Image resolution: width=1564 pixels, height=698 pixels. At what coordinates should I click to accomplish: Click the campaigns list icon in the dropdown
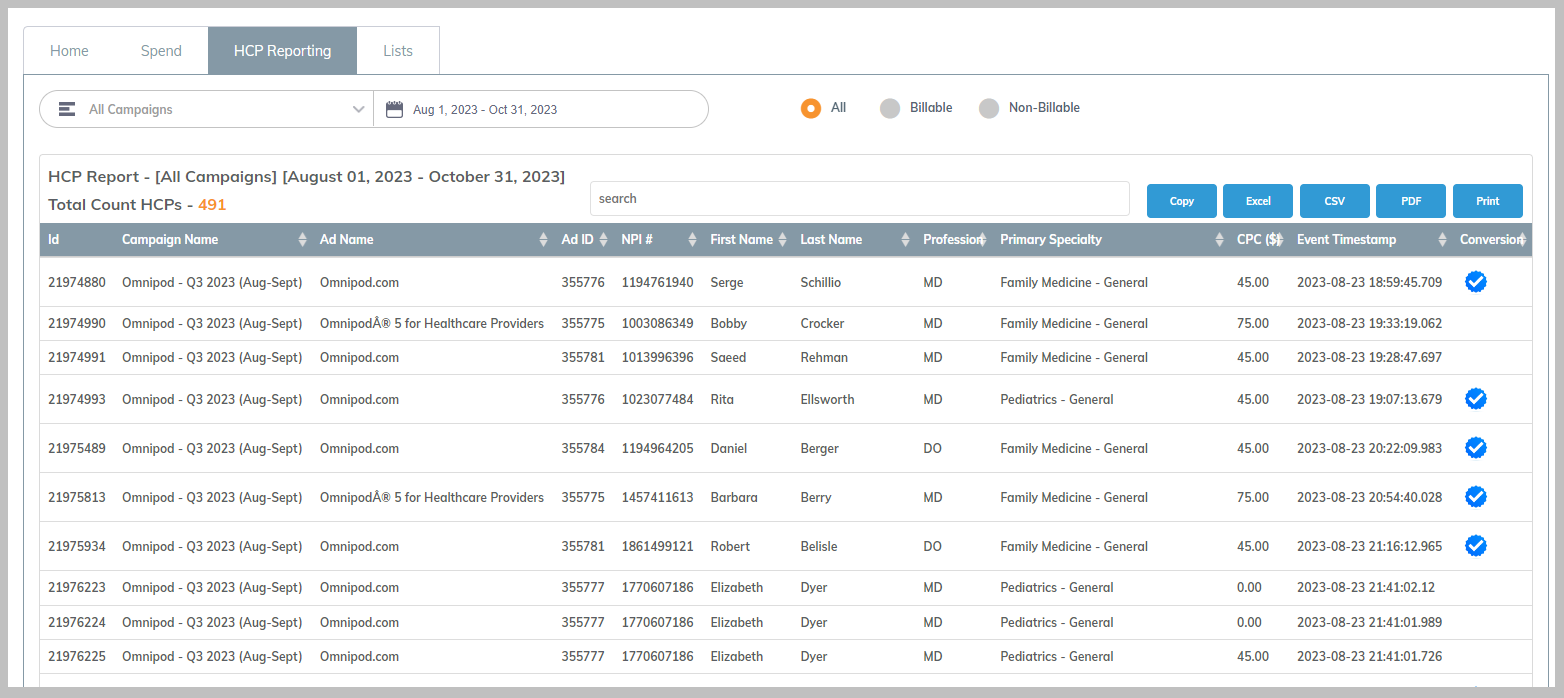(67, 109)
